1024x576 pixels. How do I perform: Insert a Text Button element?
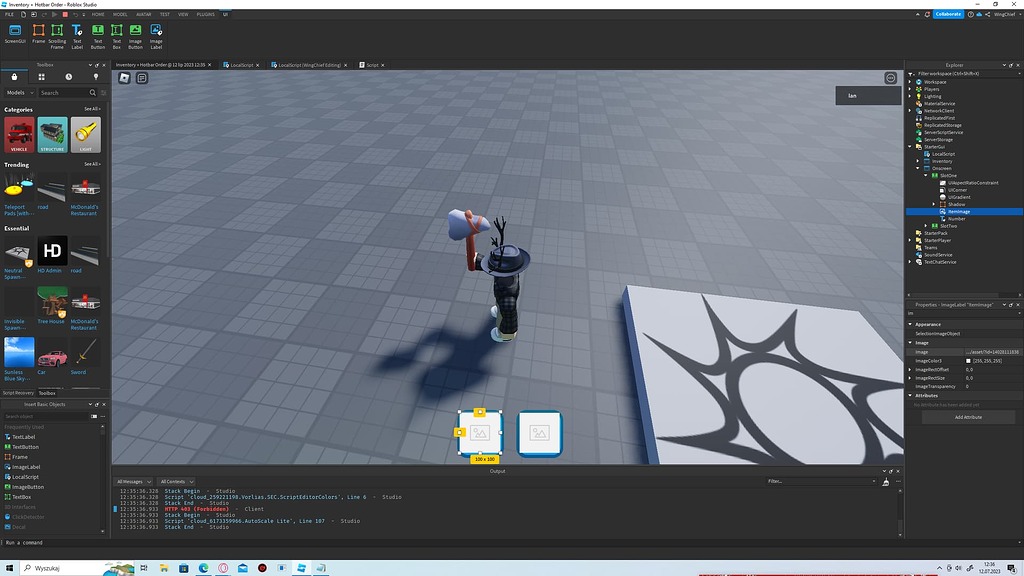coord(97,36)
